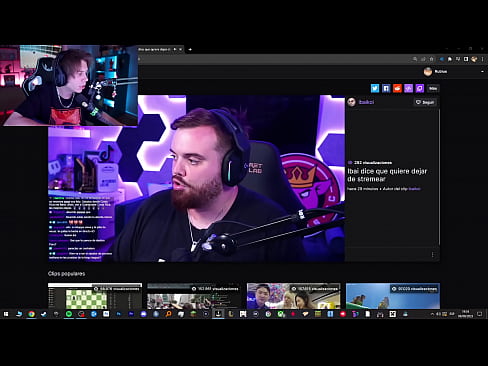Open the Windows Start menu

(x=6, y=314)
